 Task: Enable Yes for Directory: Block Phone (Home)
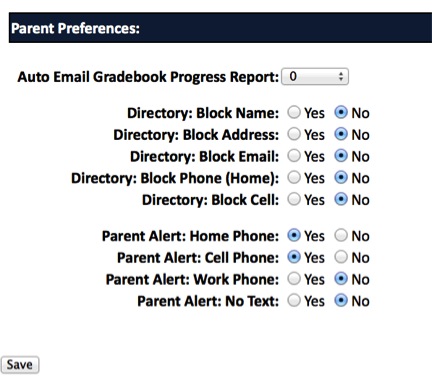point(294,178)
